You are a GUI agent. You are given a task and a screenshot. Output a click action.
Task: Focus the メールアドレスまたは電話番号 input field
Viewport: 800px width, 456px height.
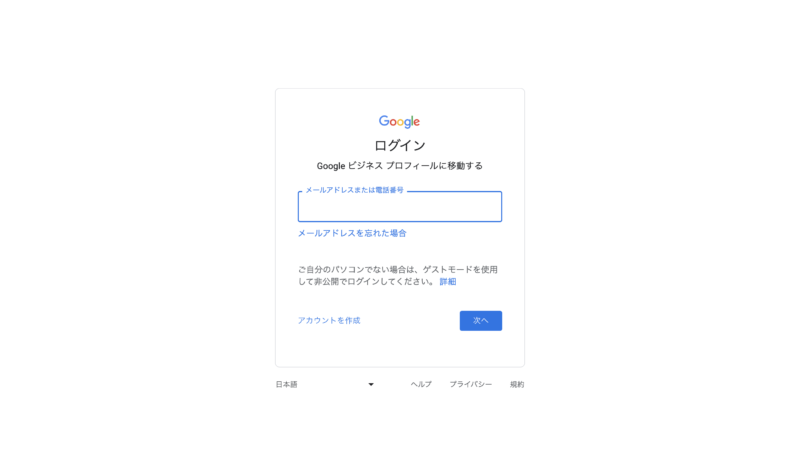tap(399, 207)
